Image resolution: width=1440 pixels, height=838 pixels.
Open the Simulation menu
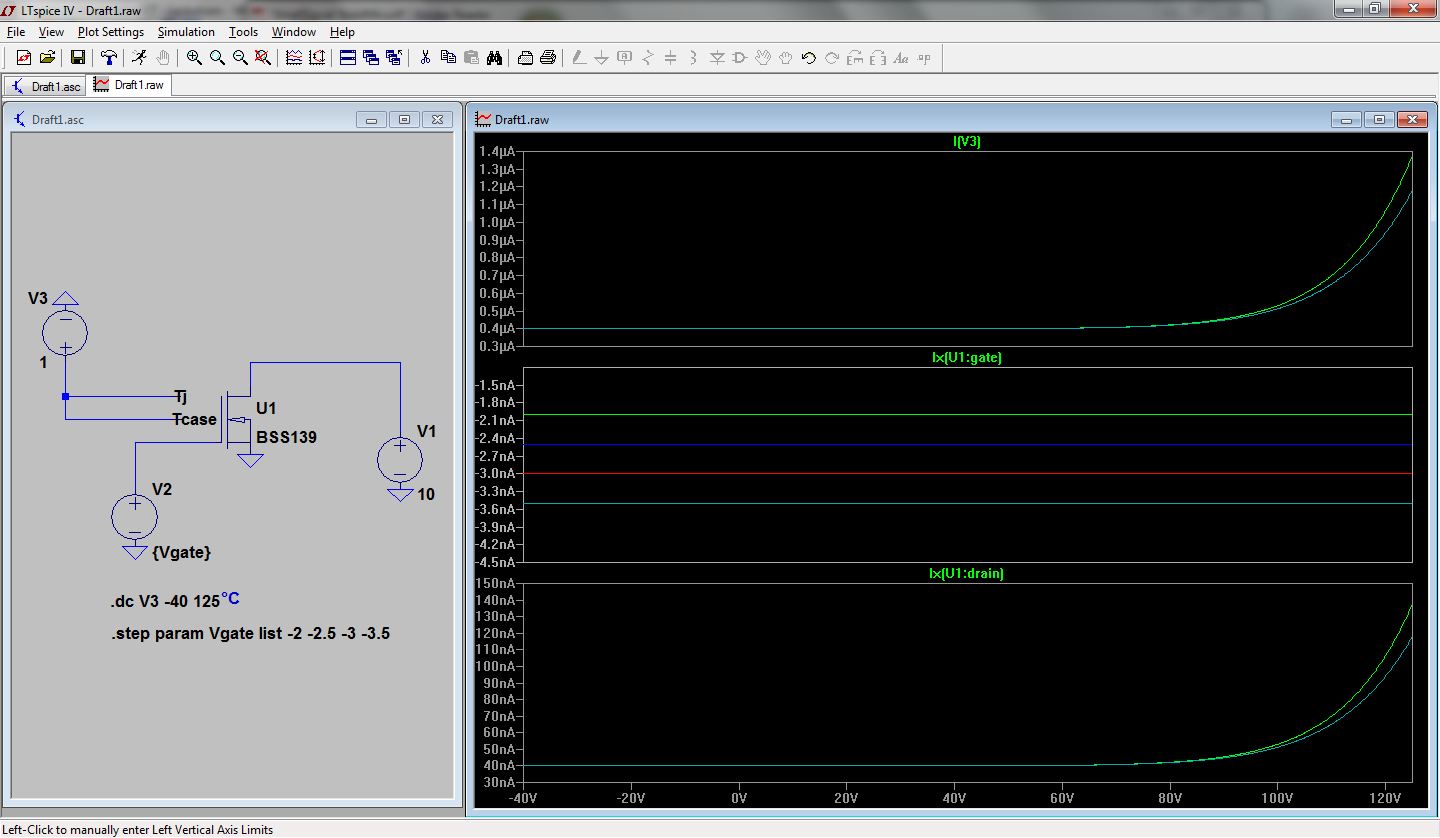[x=186, y=32]
